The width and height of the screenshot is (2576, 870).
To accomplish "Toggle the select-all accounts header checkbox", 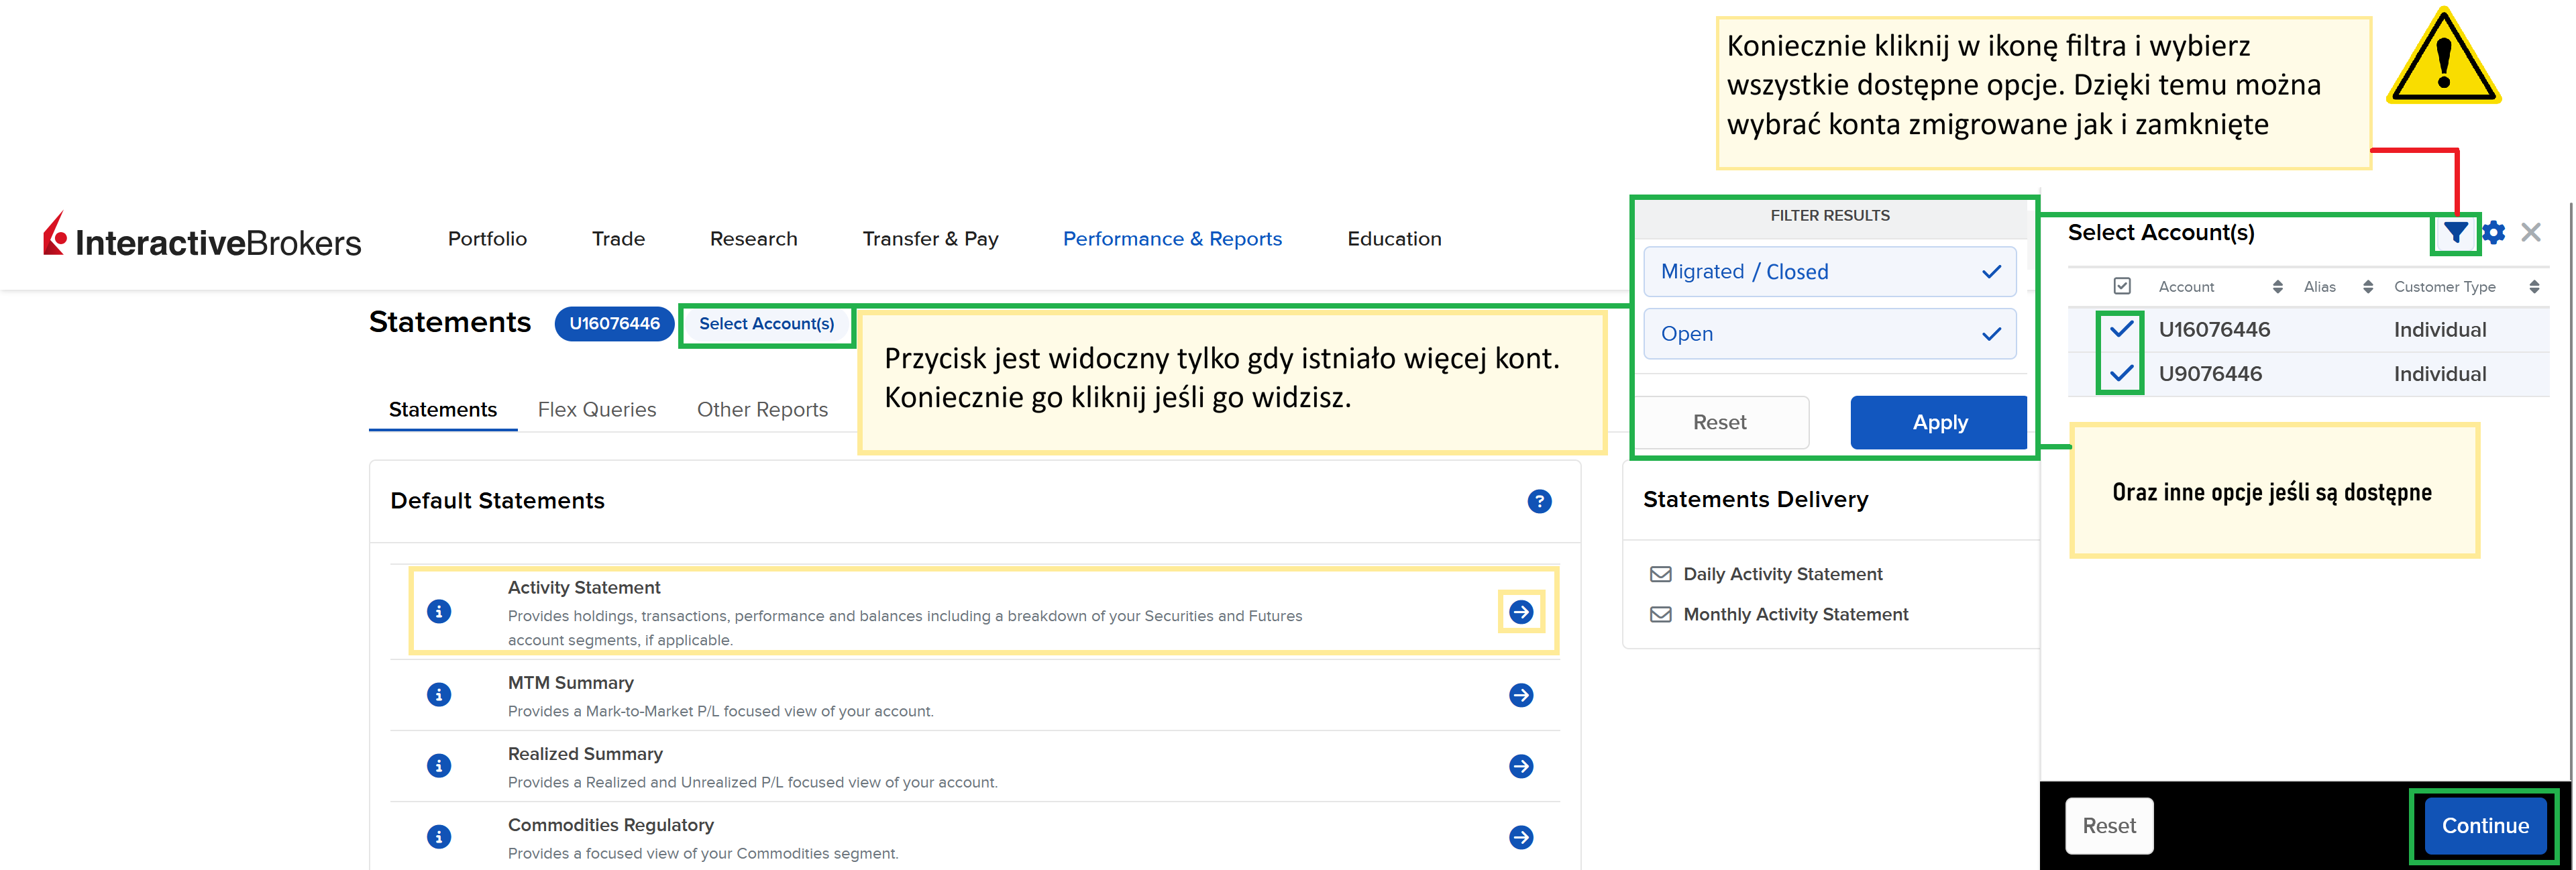I will 2122,286.
